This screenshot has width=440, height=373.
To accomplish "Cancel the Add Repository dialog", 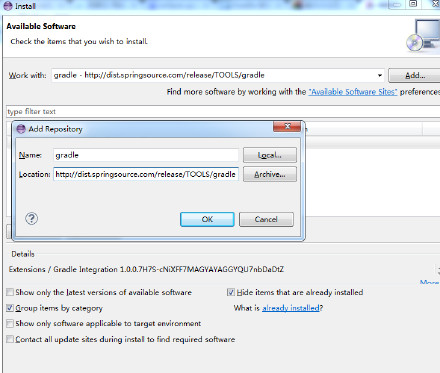I will [x=266, y=219].
